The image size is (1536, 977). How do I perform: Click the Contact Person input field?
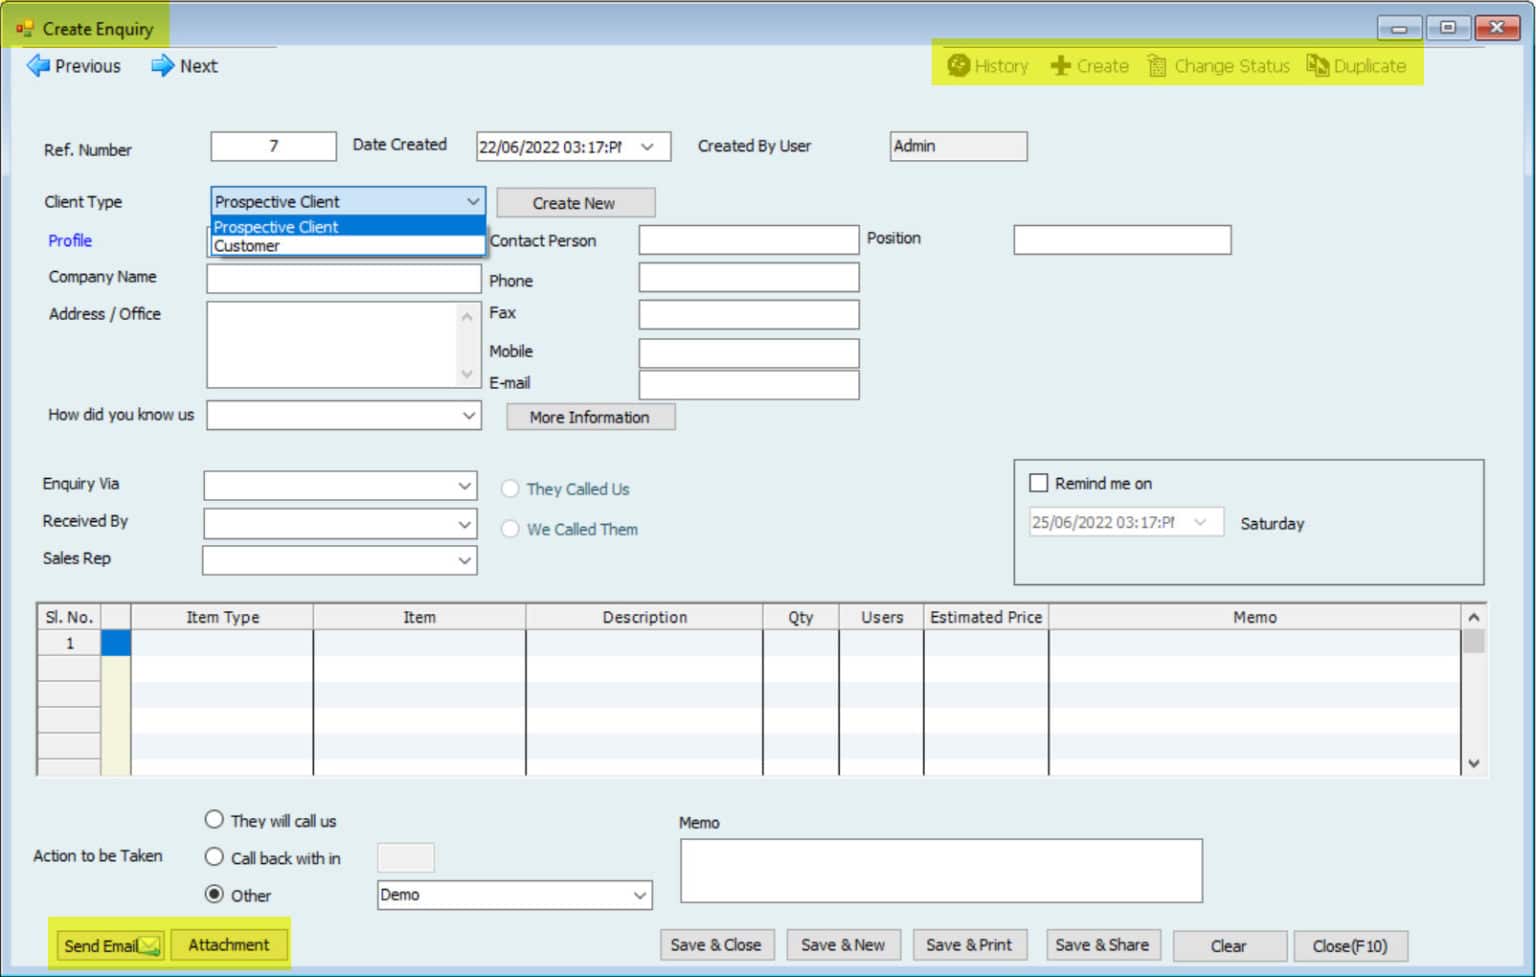[x=749, y=240]
